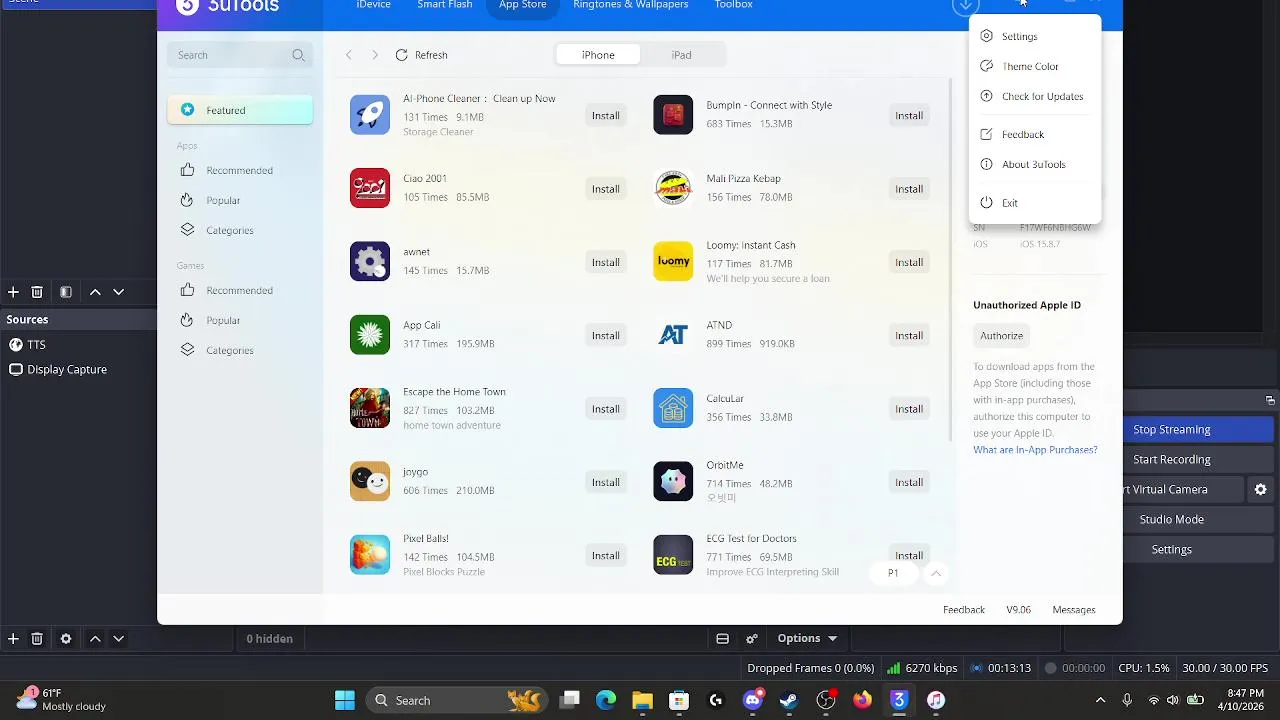Screen dimensions: 1280x720
Task: Open Ringtones & Wallpapers tab
Action: 631,5
